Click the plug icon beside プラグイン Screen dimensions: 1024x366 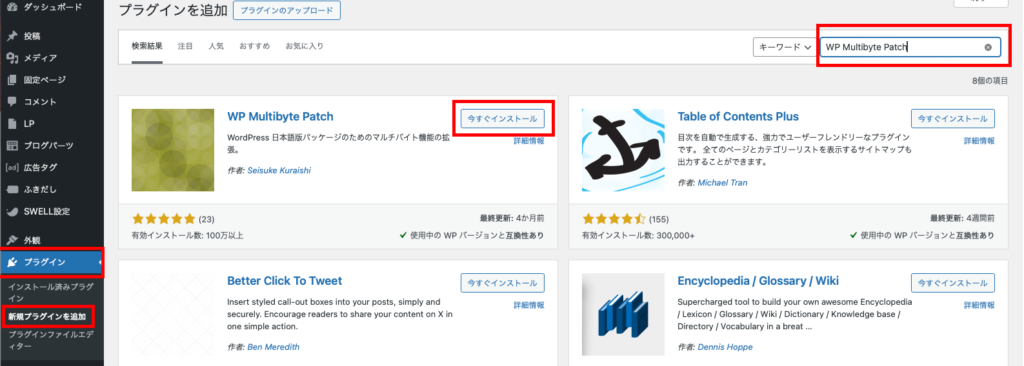[12, 262]
